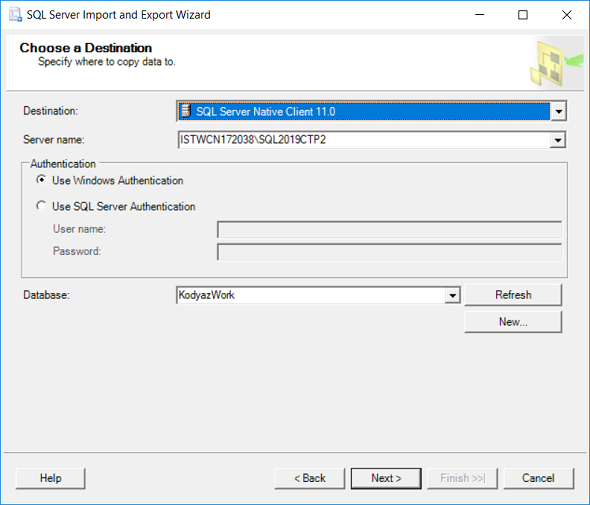Open the Destination dropdown arrow
Screen dimensions: 590x505
point(558,111)
